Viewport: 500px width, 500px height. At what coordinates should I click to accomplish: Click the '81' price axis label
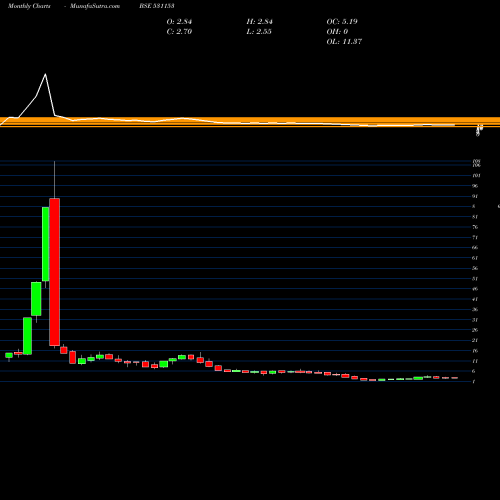click(x=475, y=217)
